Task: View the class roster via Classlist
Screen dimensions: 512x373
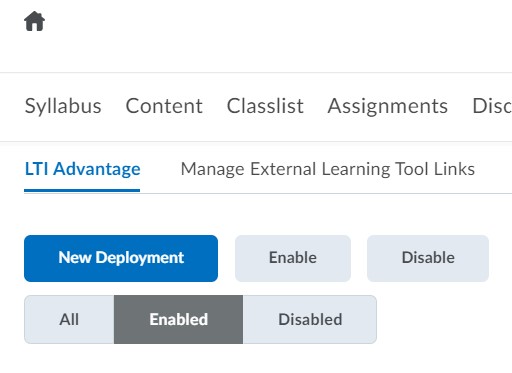Action: pyautogui.click(x=265, y=106)
